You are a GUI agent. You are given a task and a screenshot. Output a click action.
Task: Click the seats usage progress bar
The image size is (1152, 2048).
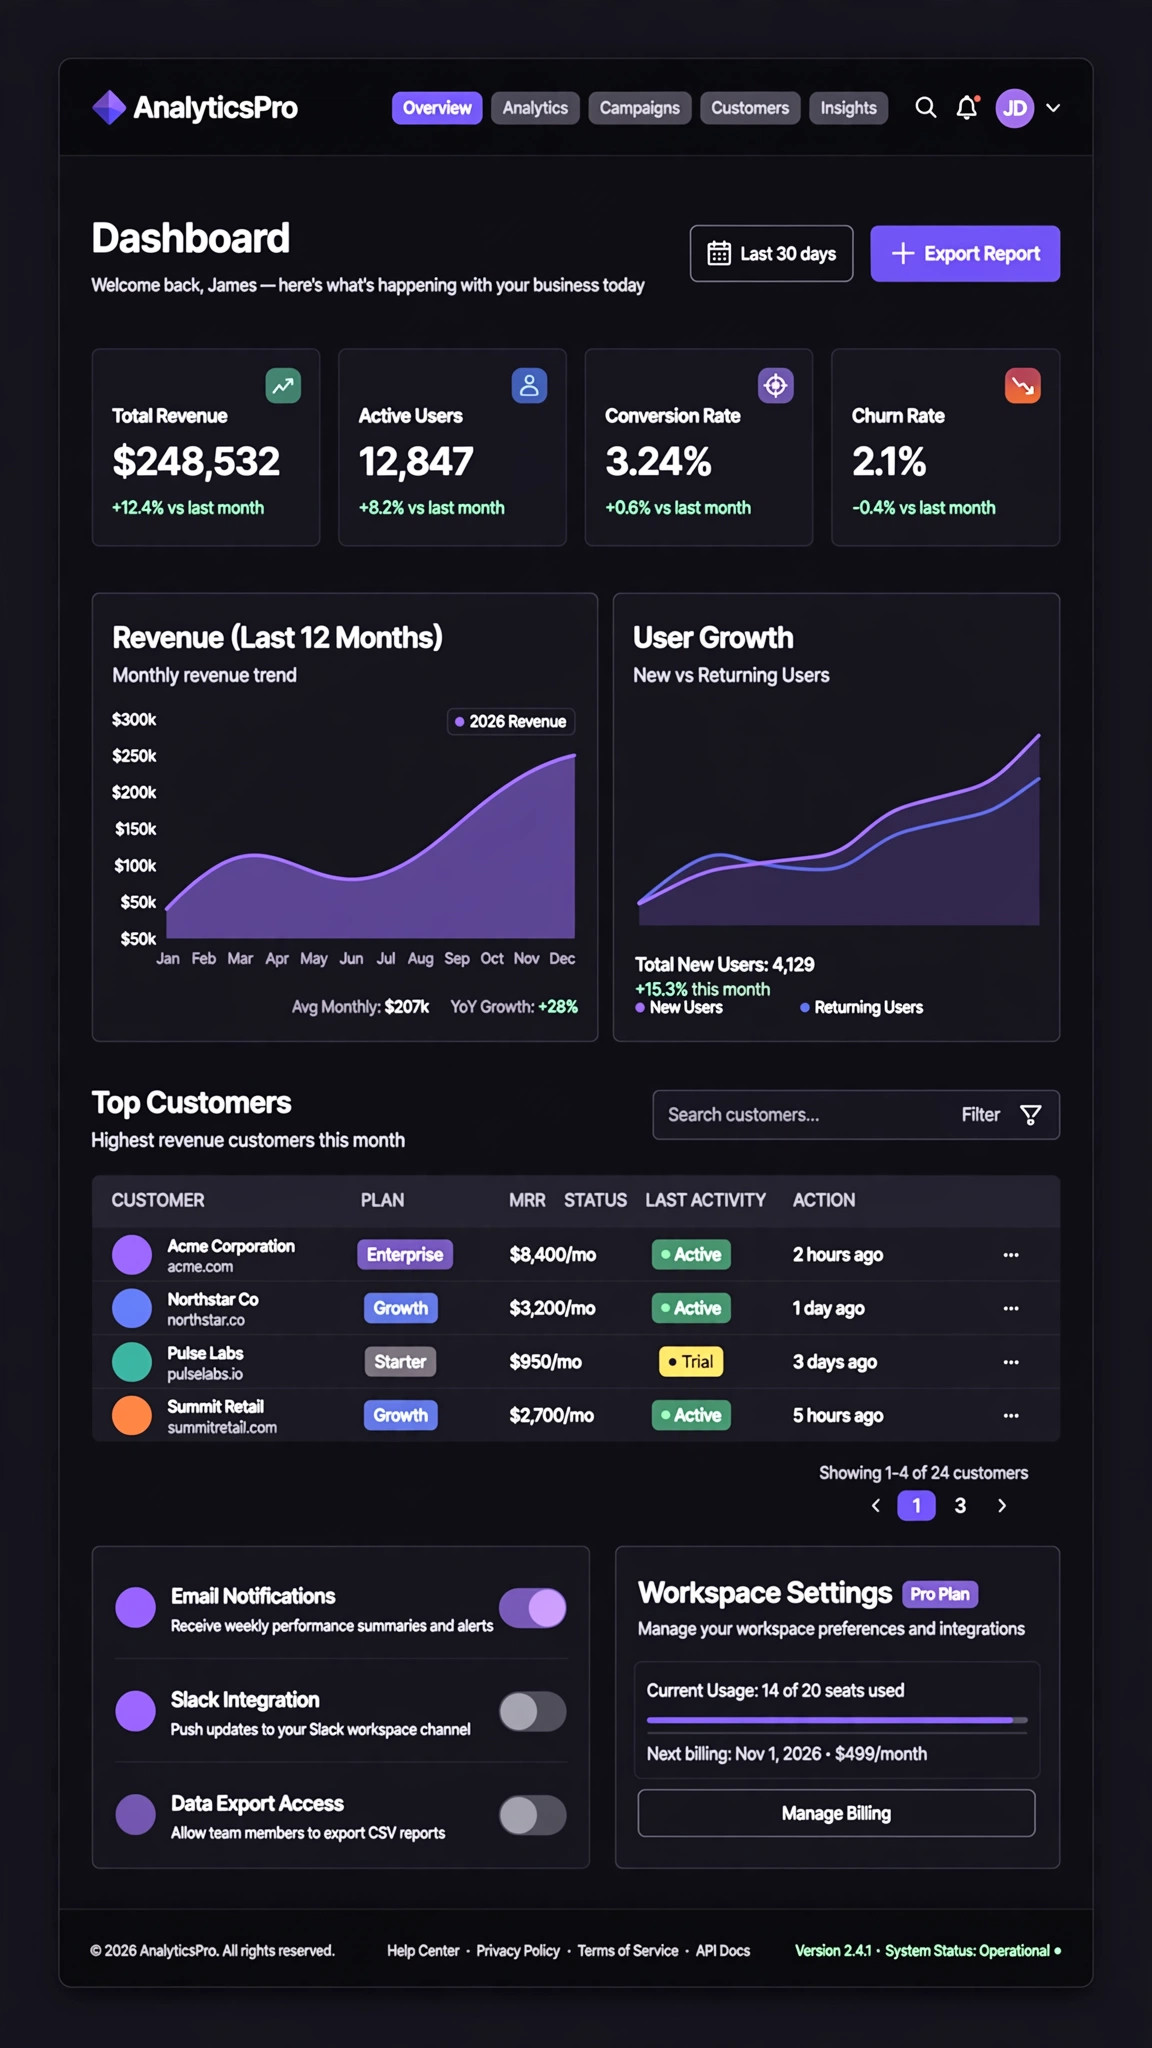837,1720
